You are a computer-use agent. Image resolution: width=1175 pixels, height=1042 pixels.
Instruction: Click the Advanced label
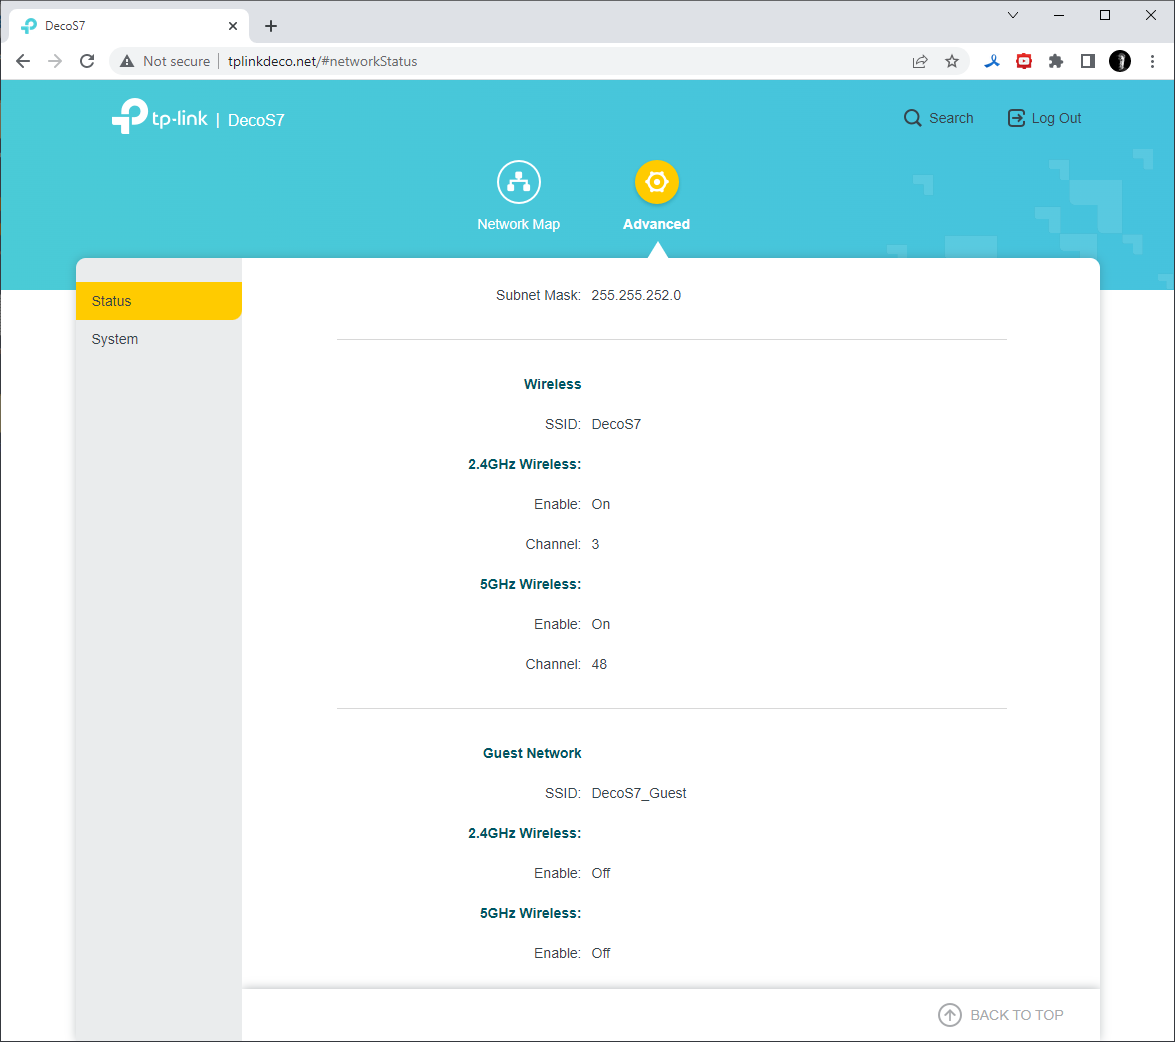tap(656, 224)
